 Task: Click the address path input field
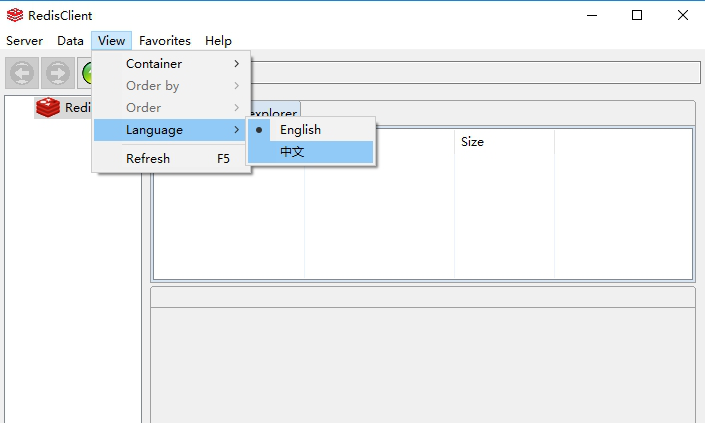click(475, 72)
